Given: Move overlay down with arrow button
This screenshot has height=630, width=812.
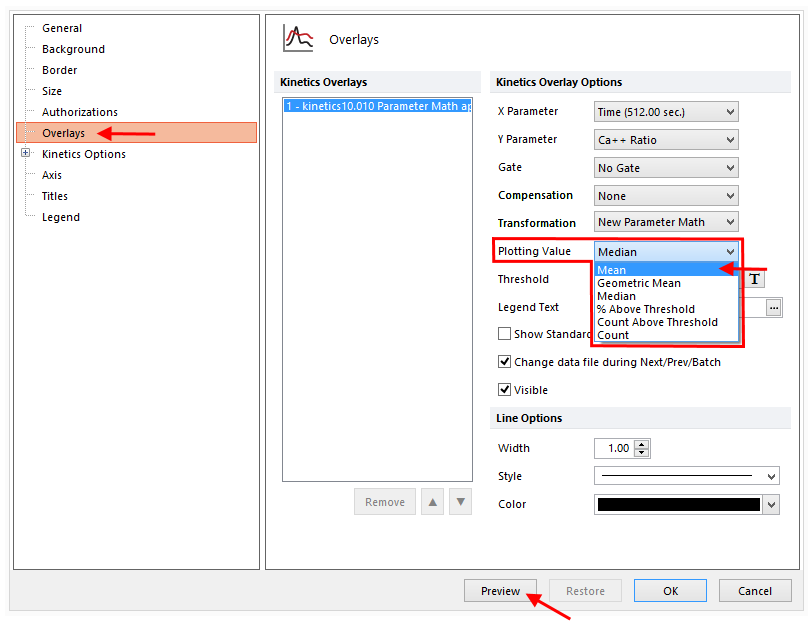Looking at the screenshot, I should coord(460,502).
